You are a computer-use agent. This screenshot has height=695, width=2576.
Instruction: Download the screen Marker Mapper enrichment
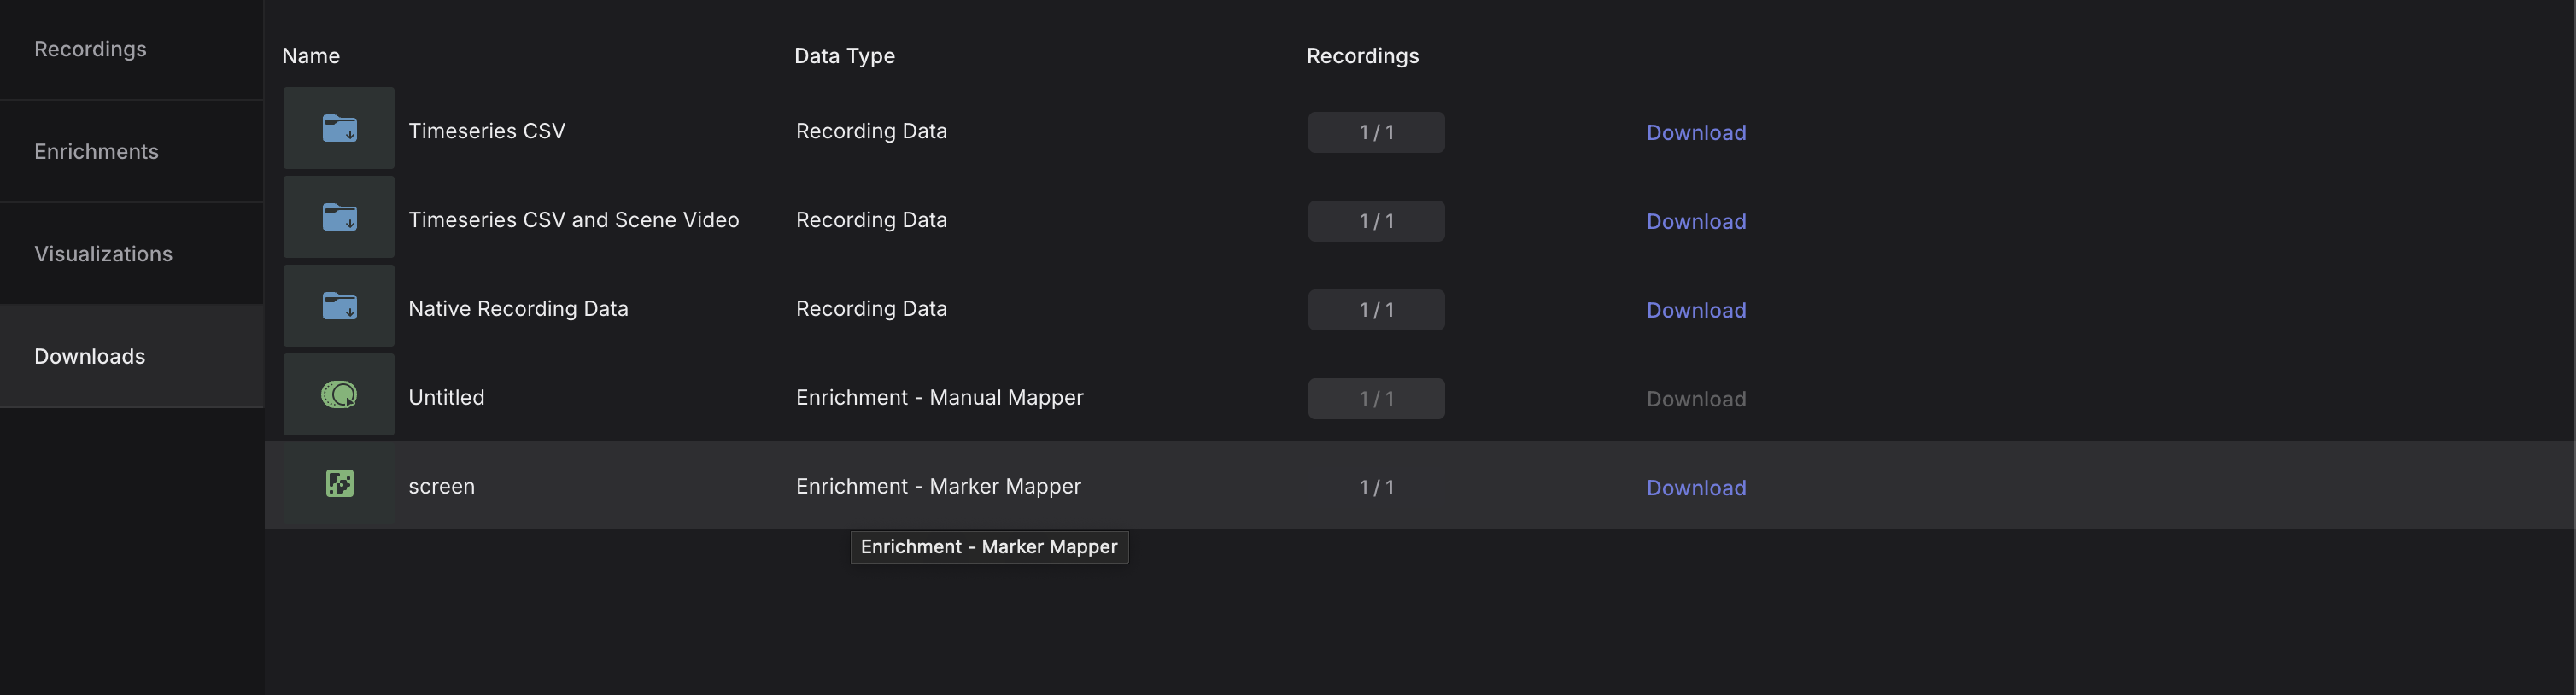click(x=1696, y=488)
